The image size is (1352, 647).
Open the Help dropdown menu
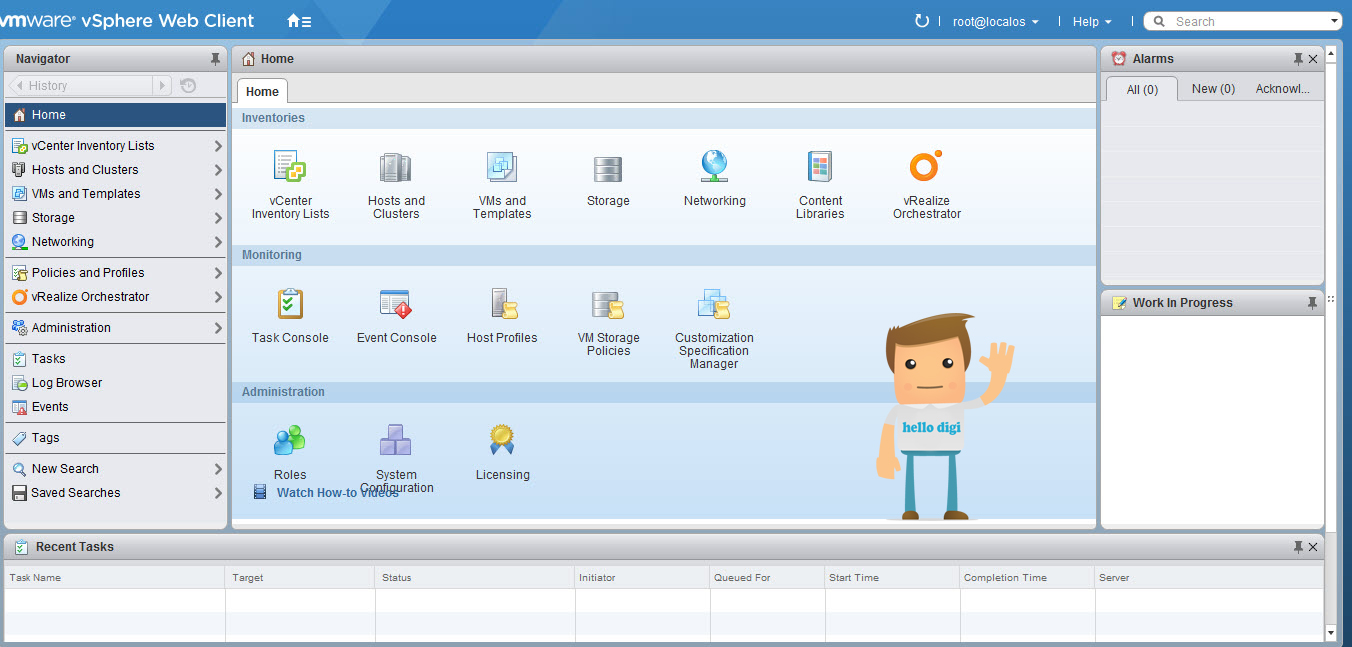1092,21
